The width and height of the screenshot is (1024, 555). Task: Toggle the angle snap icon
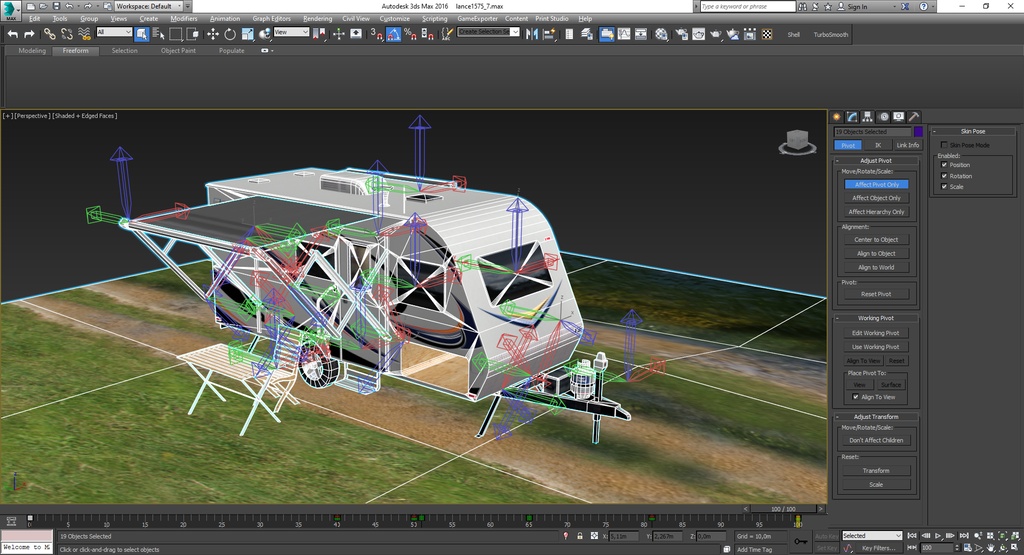coord(393,34)
